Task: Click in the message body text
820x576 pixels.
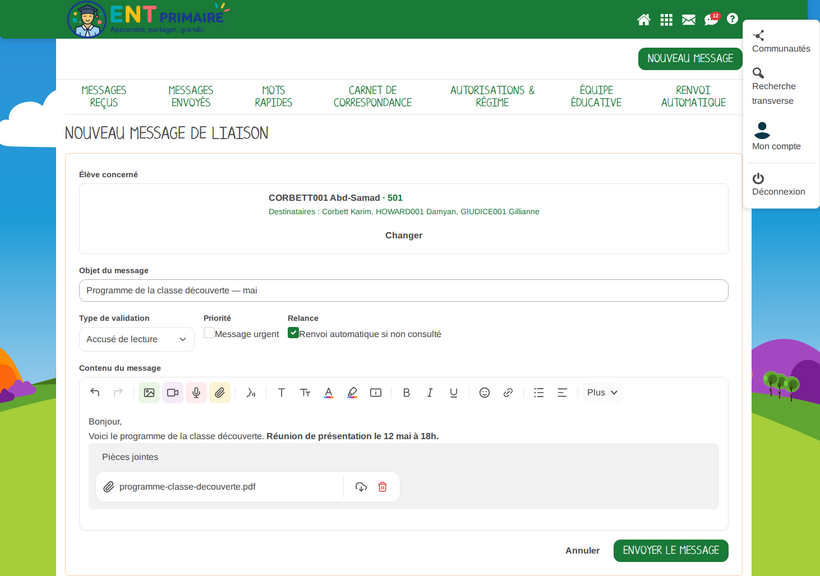Action: click(x=264, y=429)
